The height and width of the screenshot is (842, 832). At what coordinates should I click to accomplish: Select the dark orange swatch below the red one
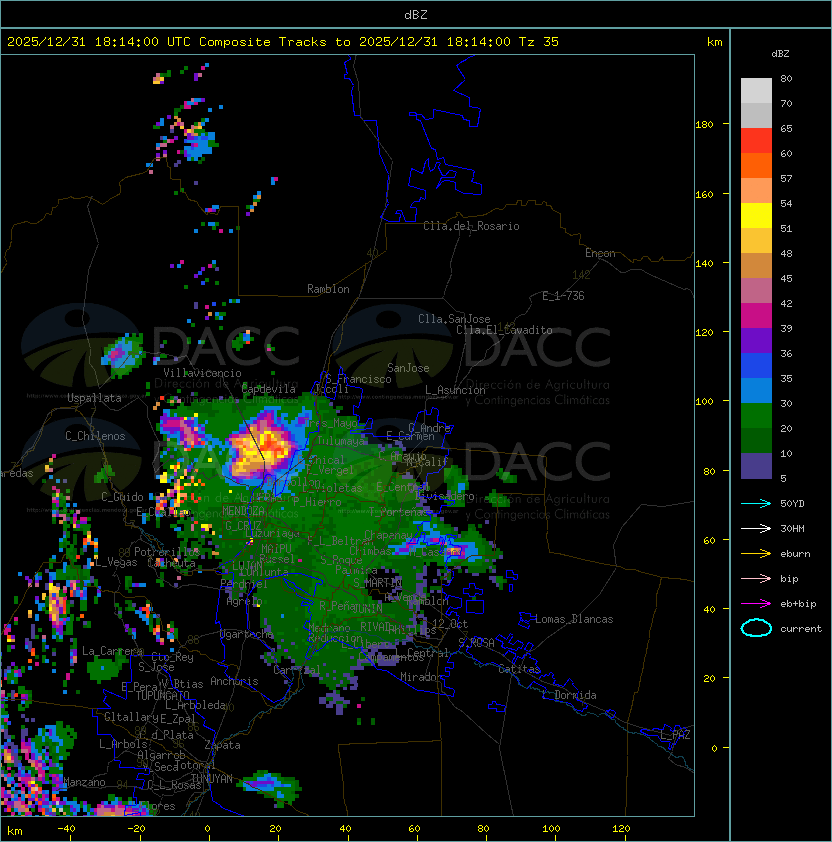756,166
